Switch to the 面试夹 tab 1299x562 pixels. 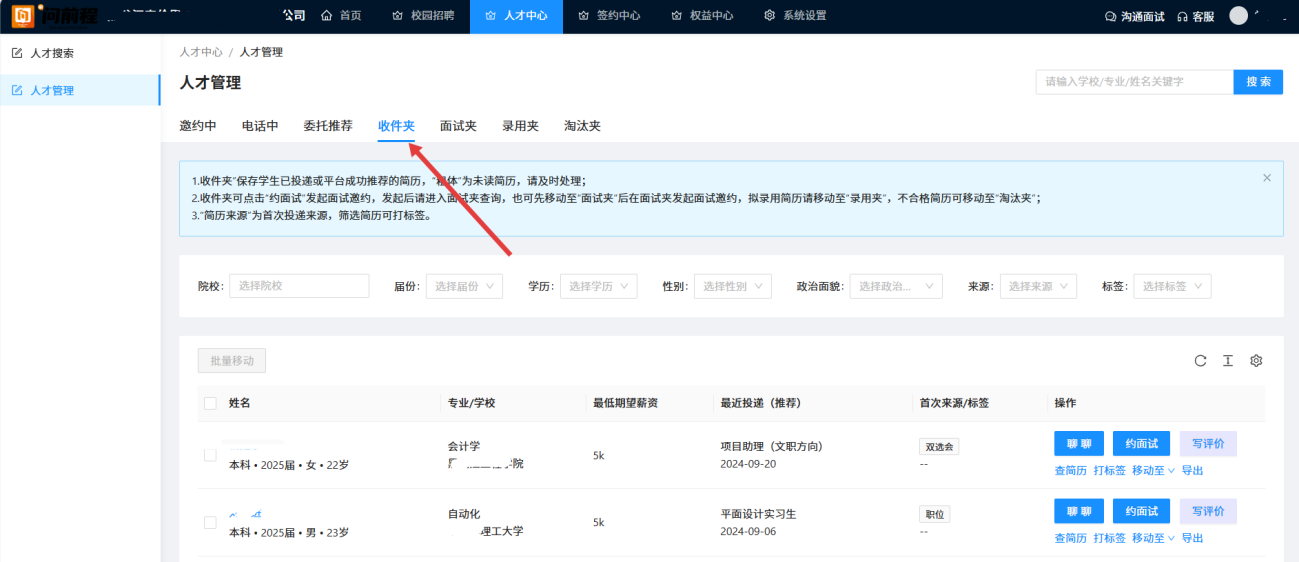pyautogui.click(x=458, y=126)
